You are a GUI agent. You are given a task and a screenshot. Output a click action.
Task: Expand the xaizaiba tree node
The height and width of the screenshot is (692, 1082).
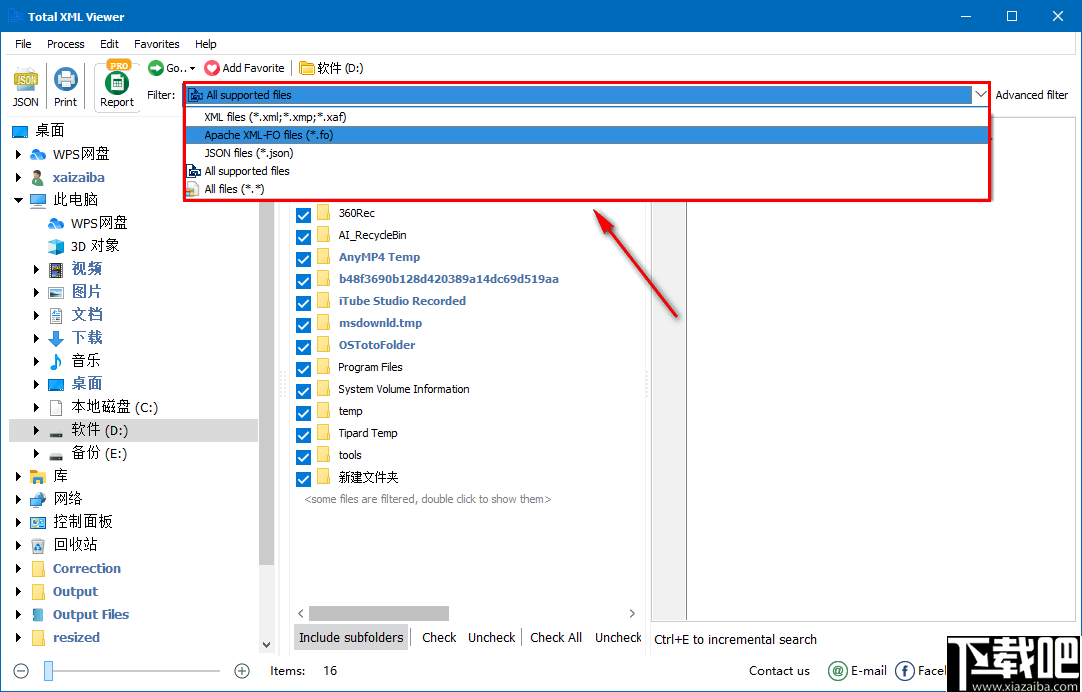[x=19, y=177]
